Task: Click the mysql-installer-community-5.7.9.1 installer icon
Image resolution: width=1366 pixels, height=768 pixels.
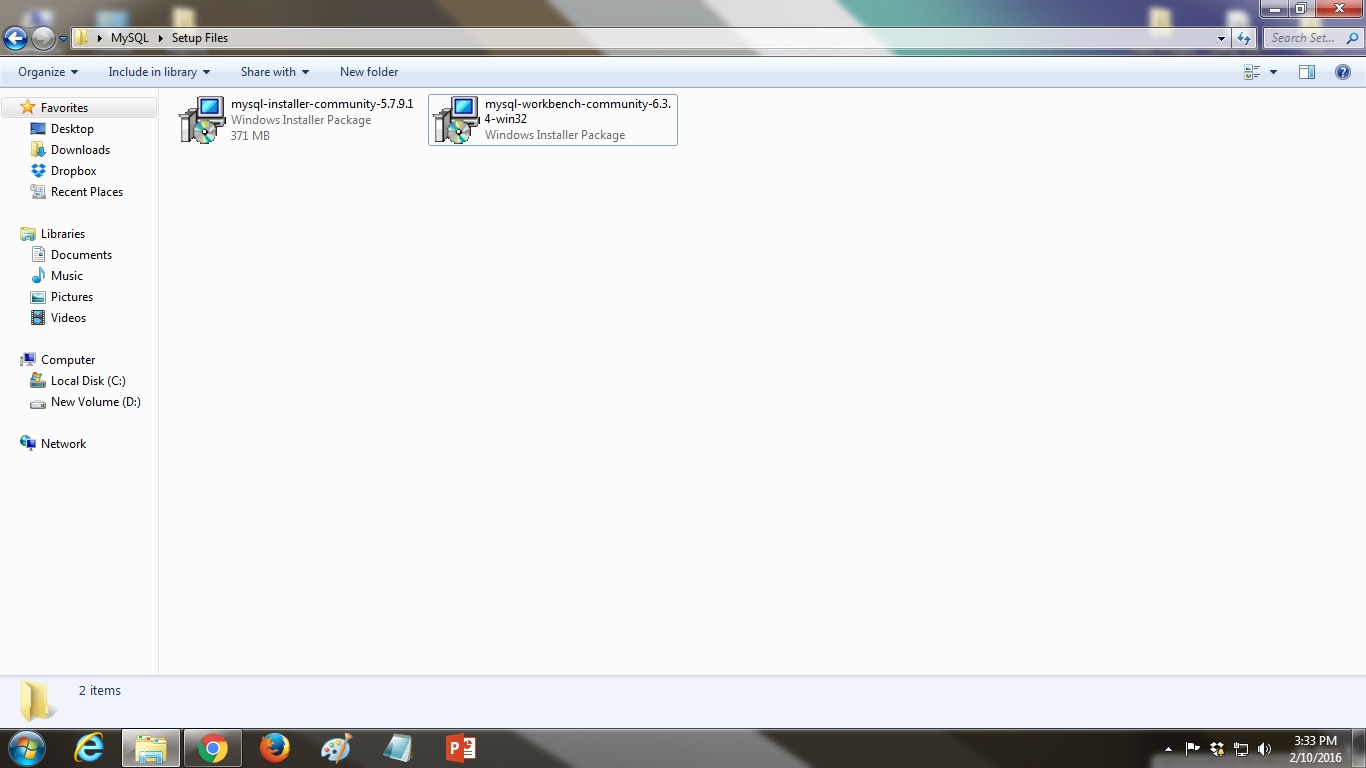Action: click(x=203, y=120)
